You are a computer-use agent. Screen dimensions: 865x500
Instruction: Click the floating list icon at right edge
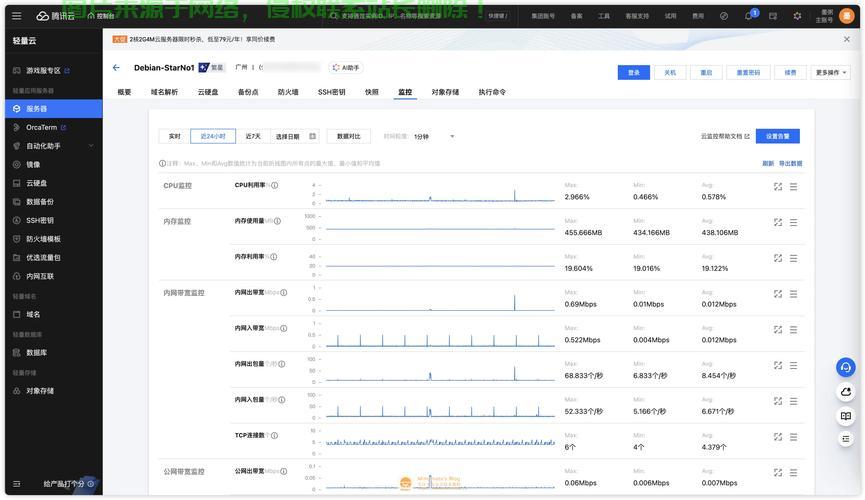pos(845,439)
